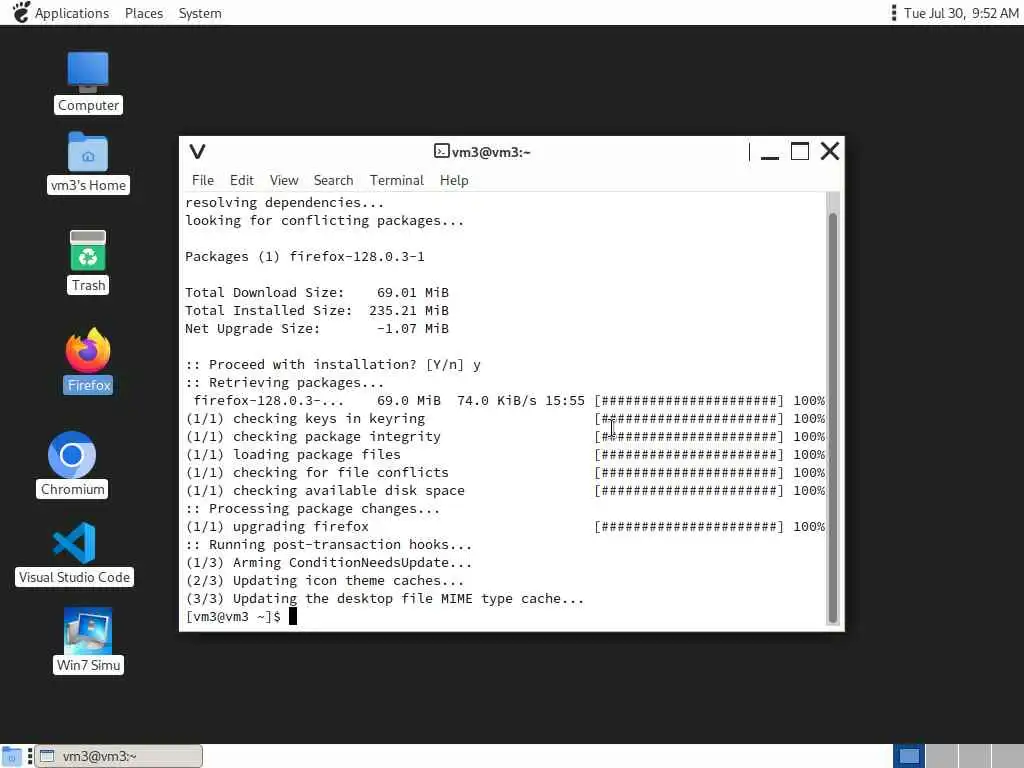This screenshot has height=768, width=1024.
Task: Open the terminal View menu
Action: pyautogui.click(x=283, y=180)
